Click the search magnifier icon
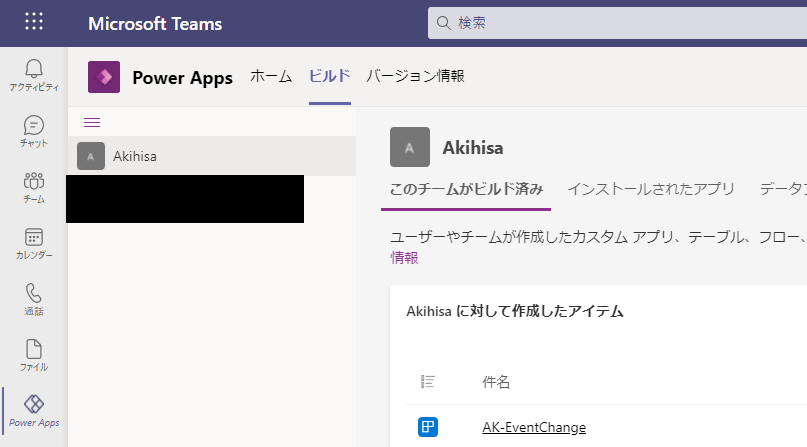This screenshot has height=447, width=807. (x=444, y=23)
